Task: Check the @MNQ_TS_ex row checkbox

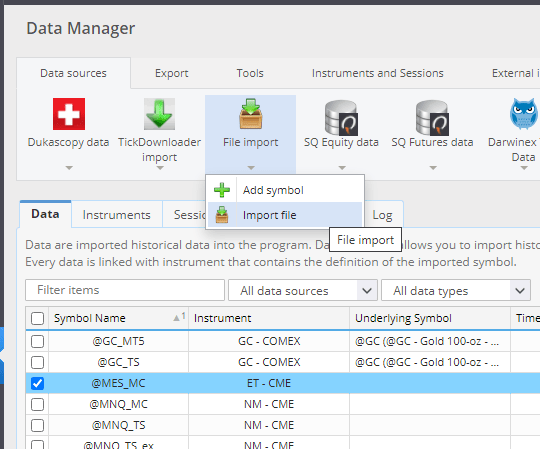Action: pyautogui.click(x=37, y=444)
